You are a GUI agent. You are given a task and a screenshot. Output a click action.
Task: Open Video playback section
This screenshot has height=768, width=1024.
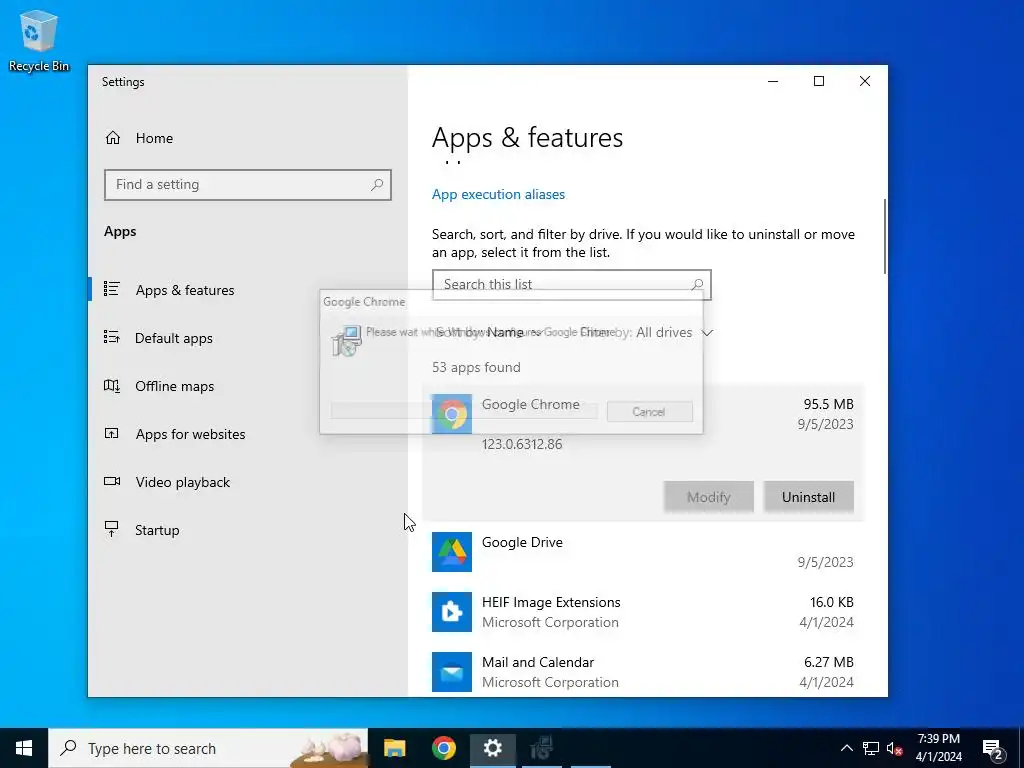182,482
